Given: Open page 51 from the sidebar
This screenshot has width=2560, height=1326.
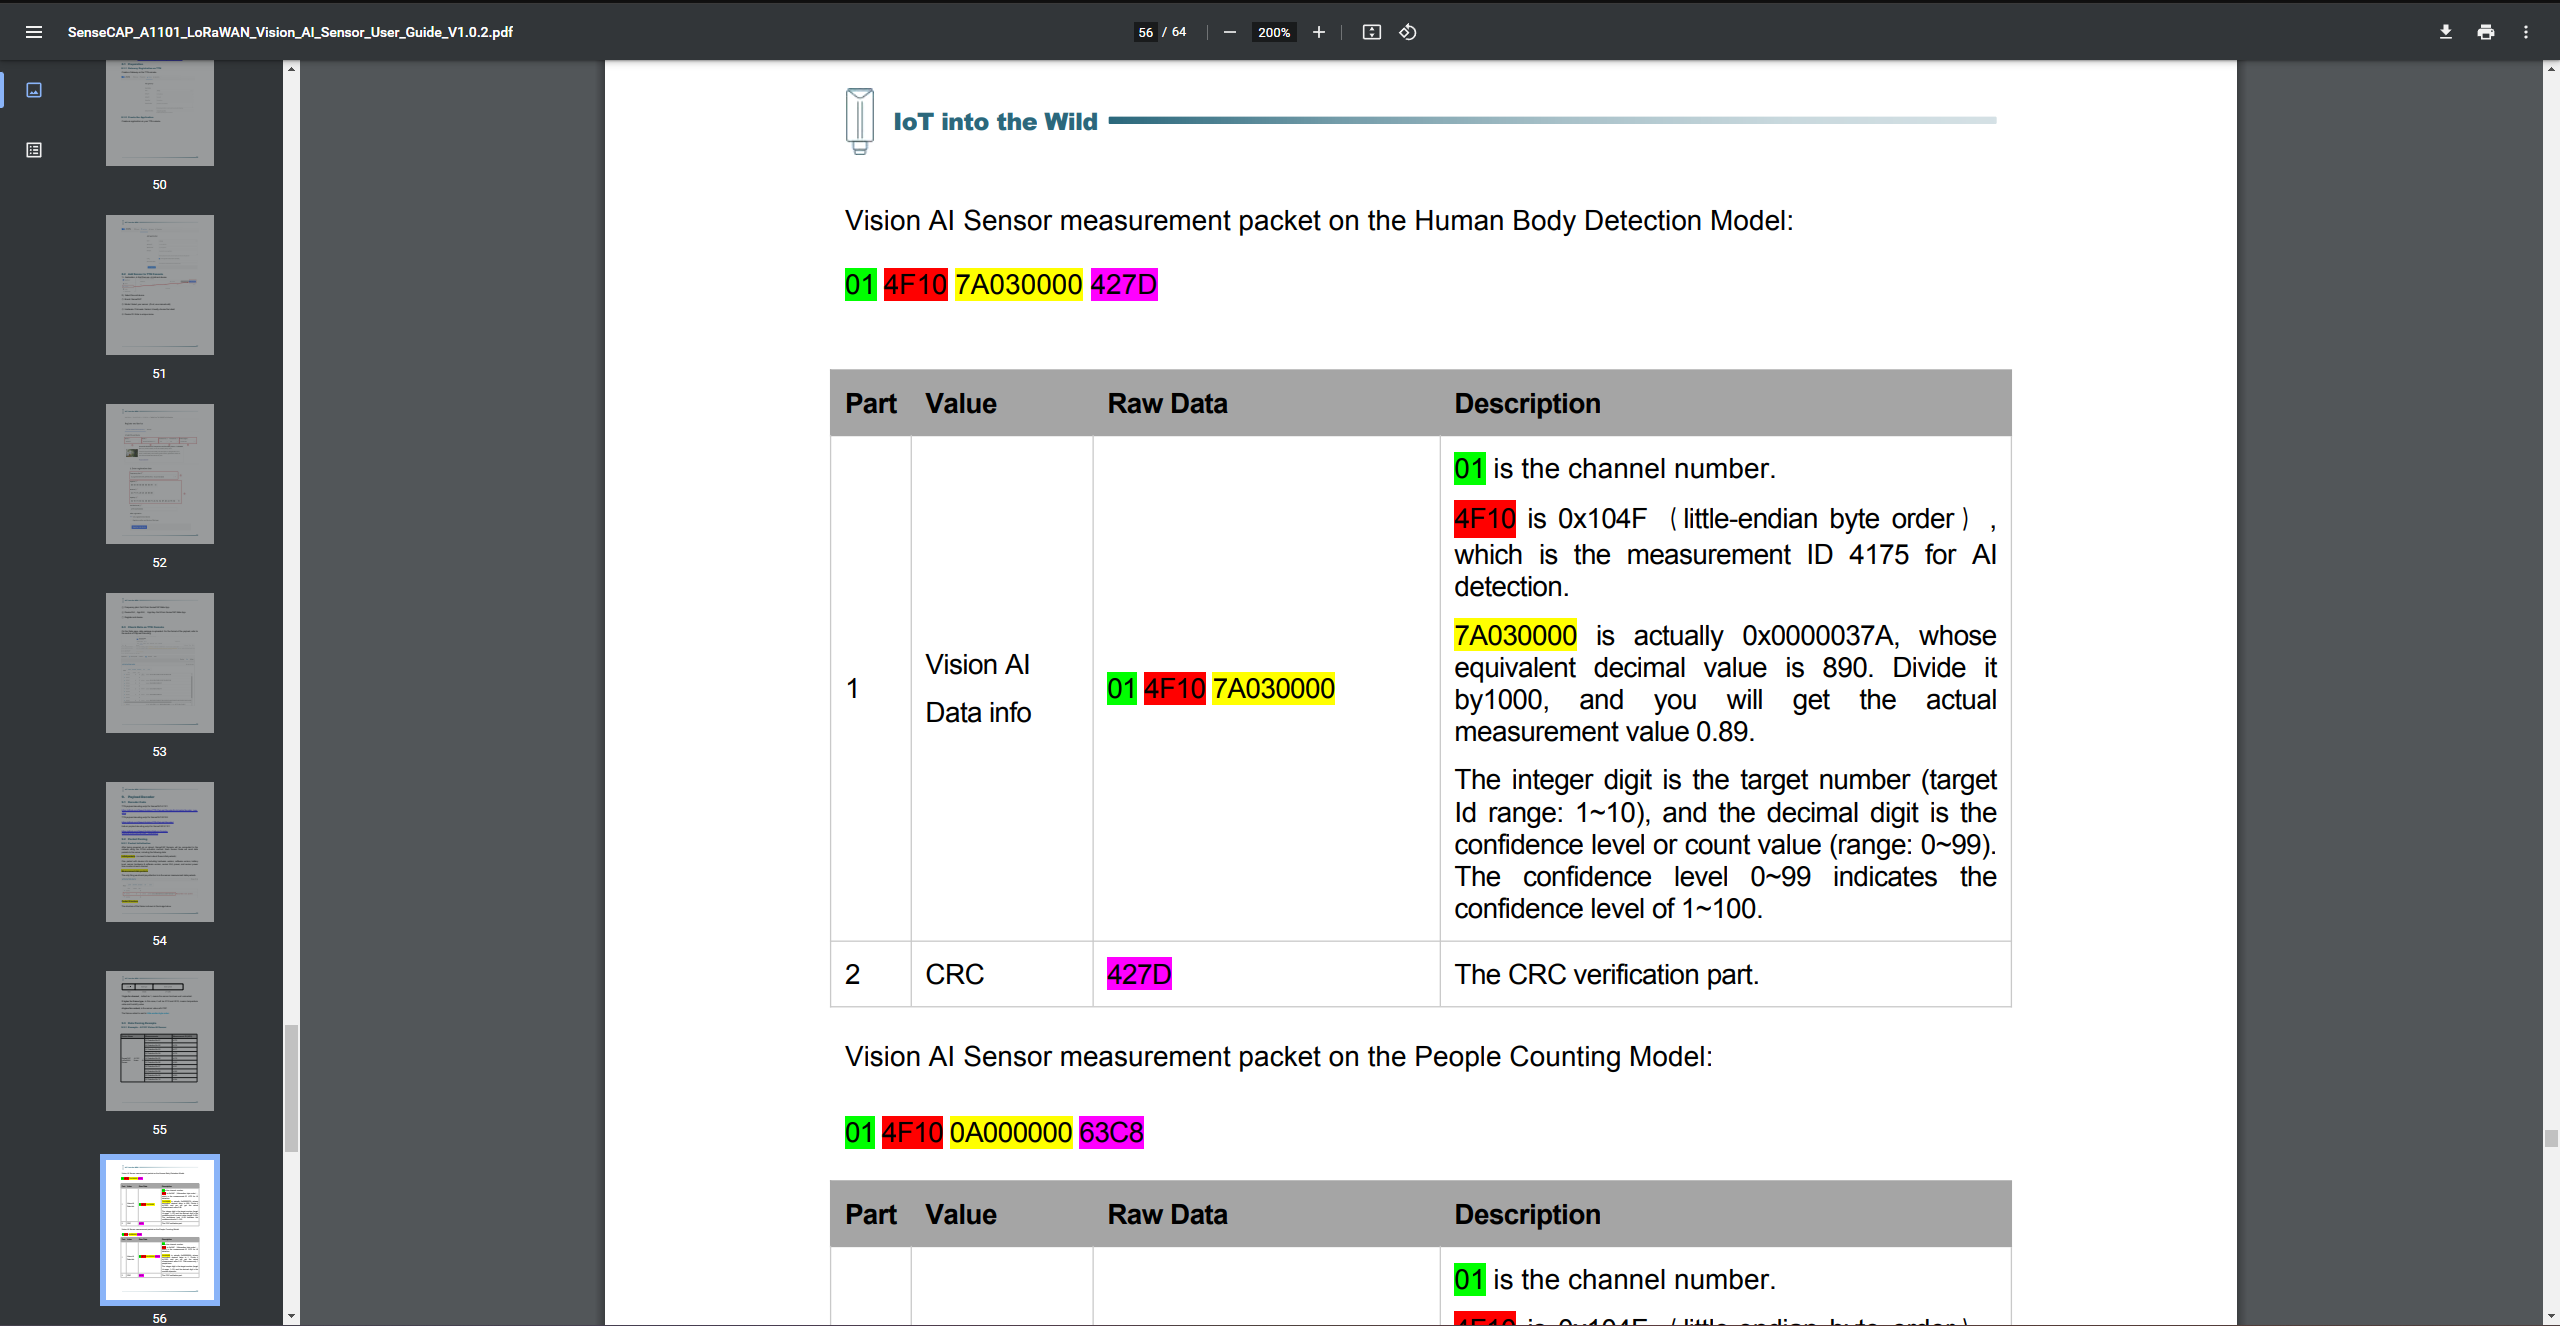Looking at the screenshot, I should [159, 284].
